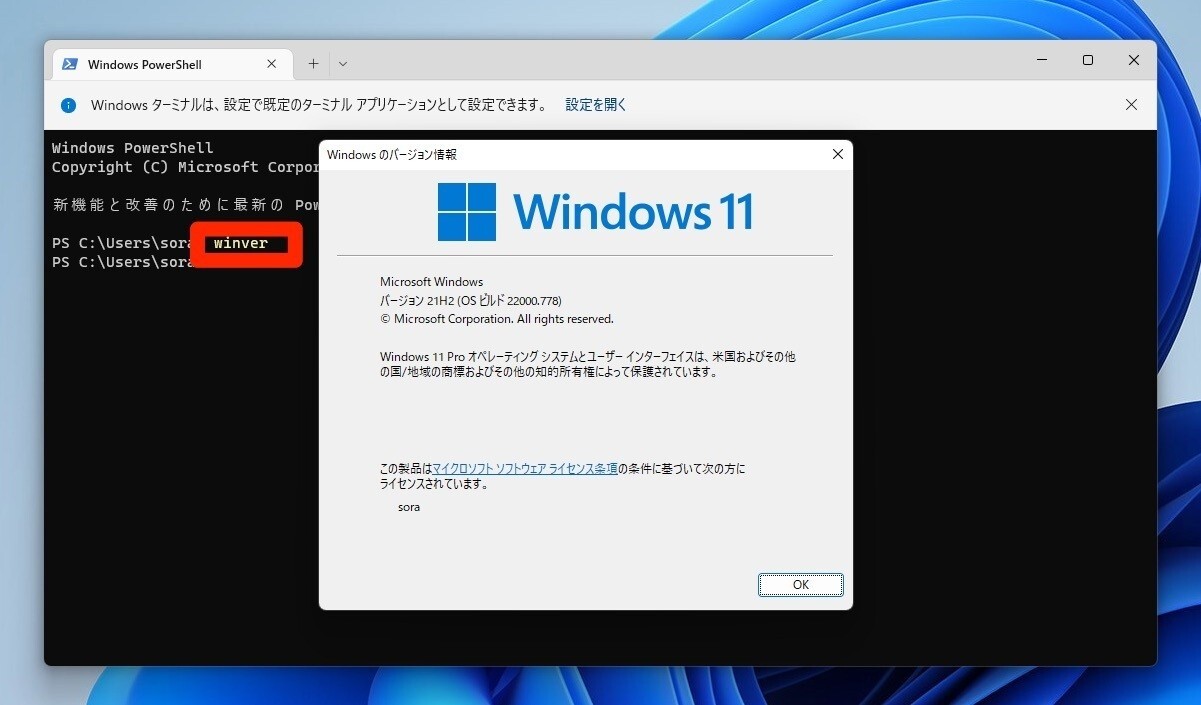The height and width of the screenshot is (705, 1201).
Task: Click the Windows ターミナル notification message text
Action: coord(319,104)
